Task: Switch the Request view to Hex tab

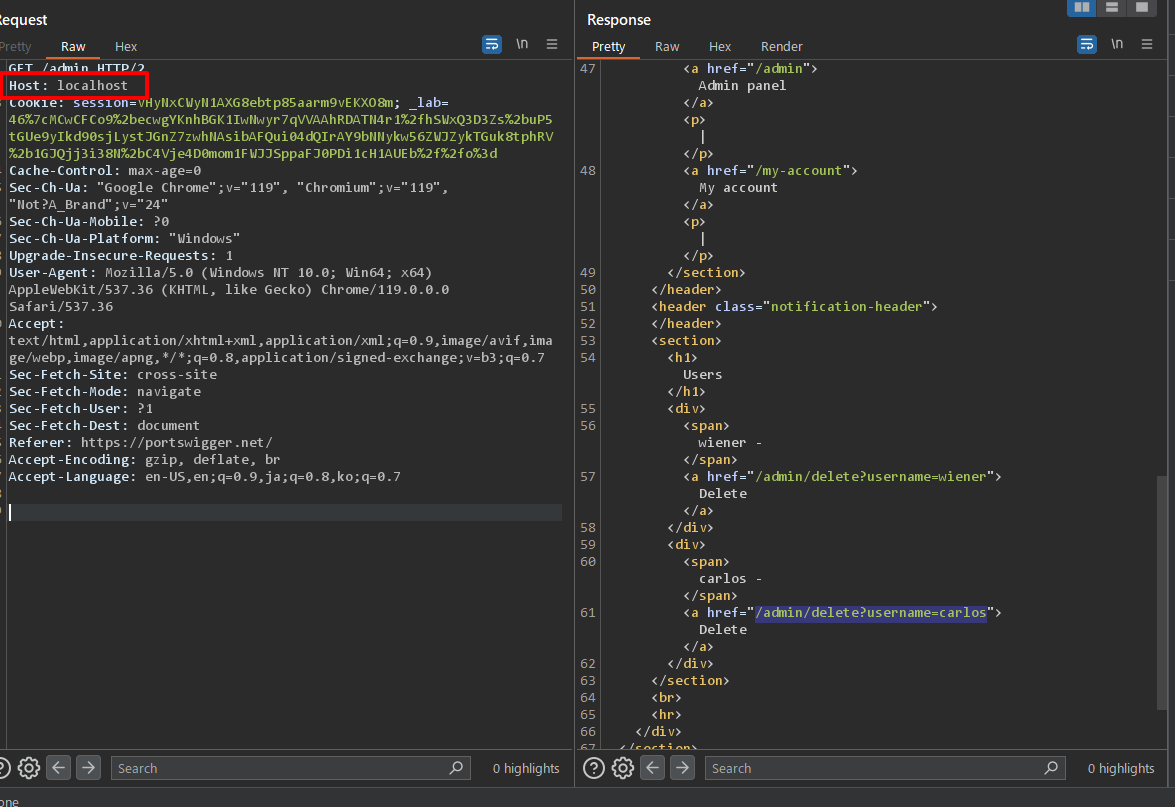Action: tap(126, 46)
